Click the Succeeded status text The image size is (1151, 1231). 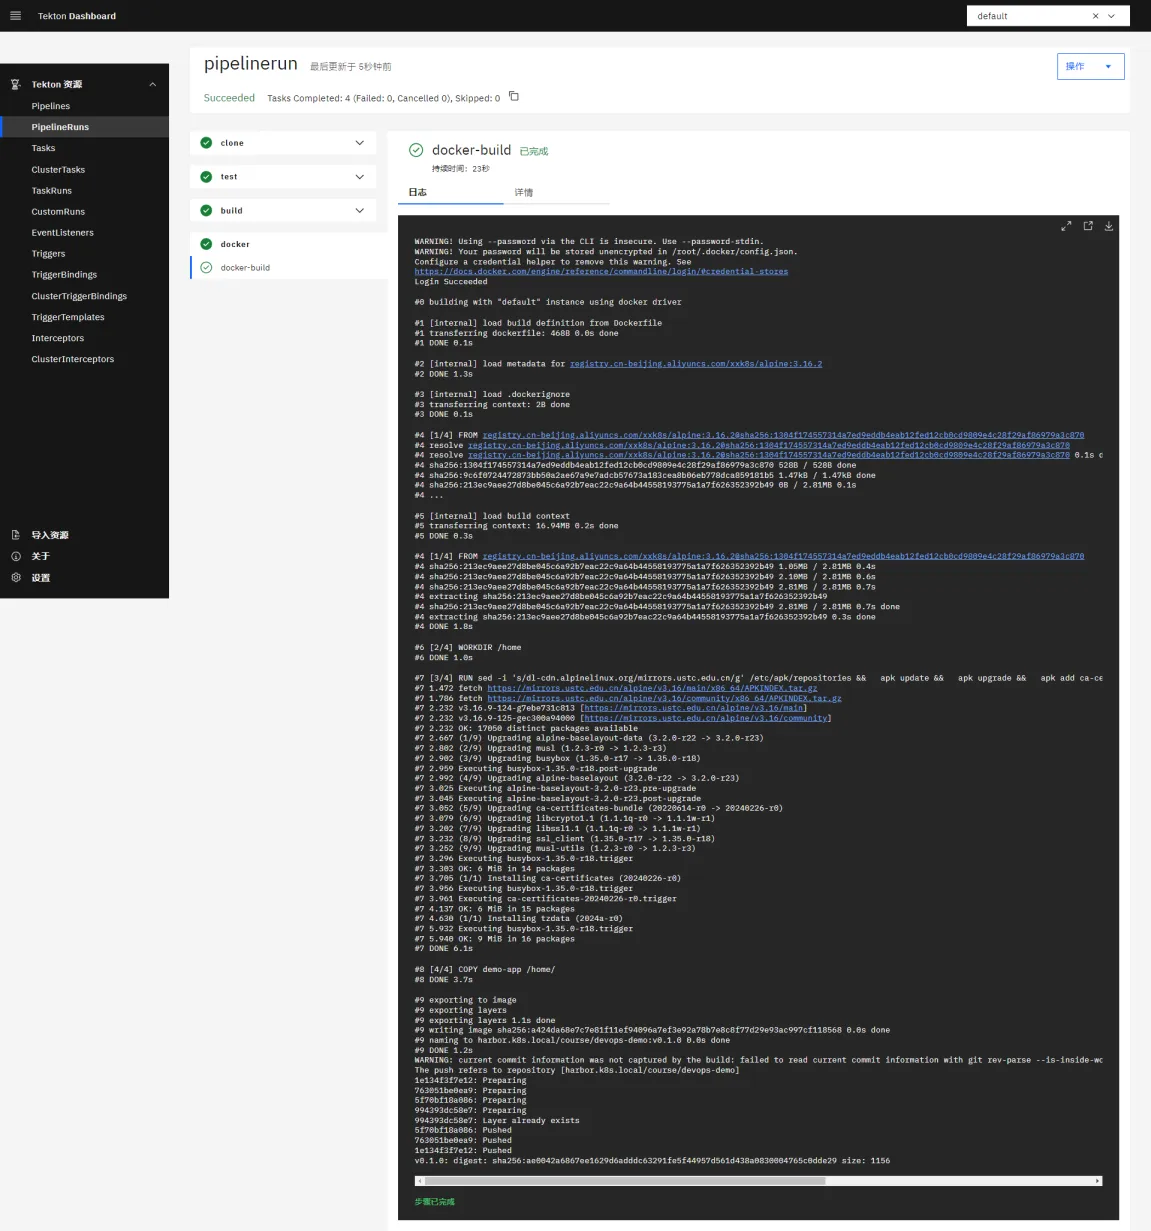(x=229, y=98)
